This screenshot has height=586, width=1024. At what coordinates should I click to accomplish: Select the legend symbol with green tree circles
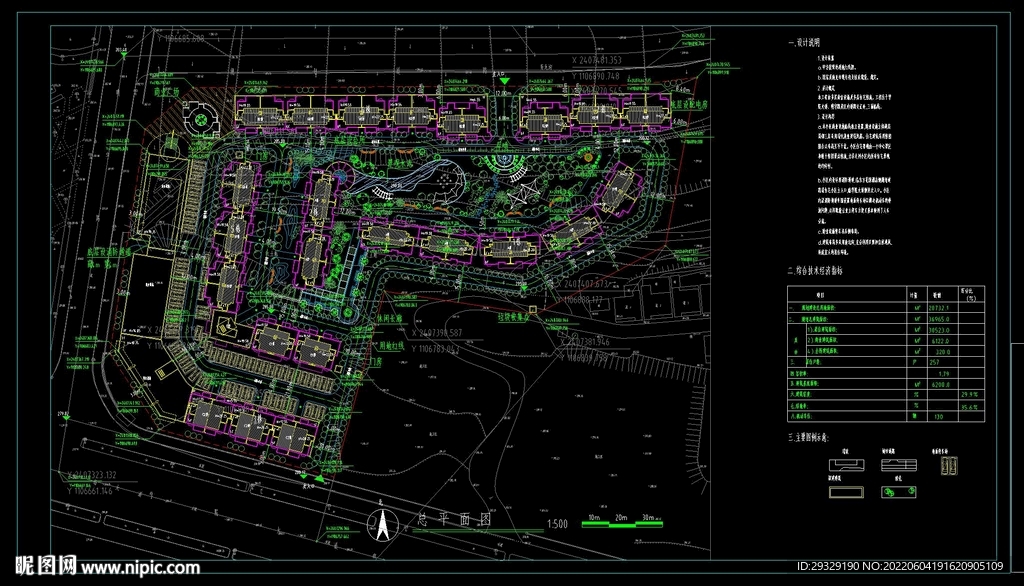(899, 492)
